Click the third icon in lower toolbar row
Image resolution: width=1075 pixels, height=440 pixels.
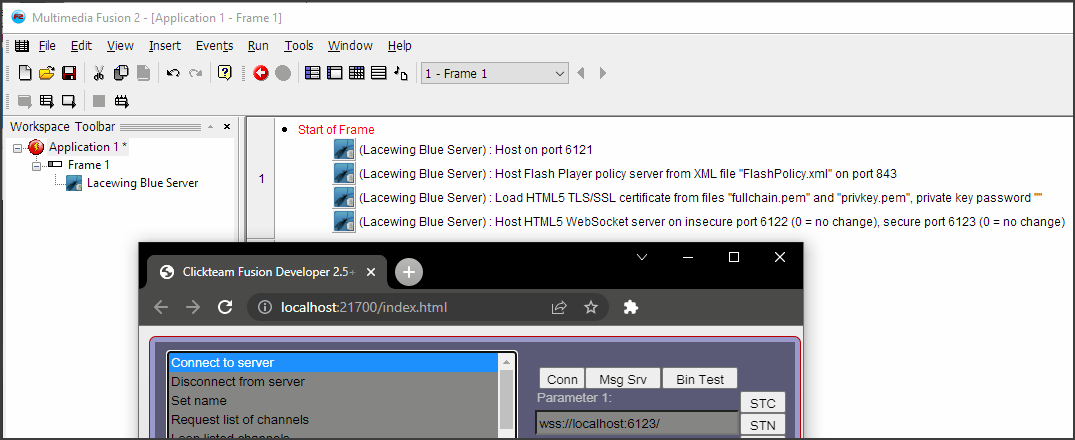(x=69, y=101)
